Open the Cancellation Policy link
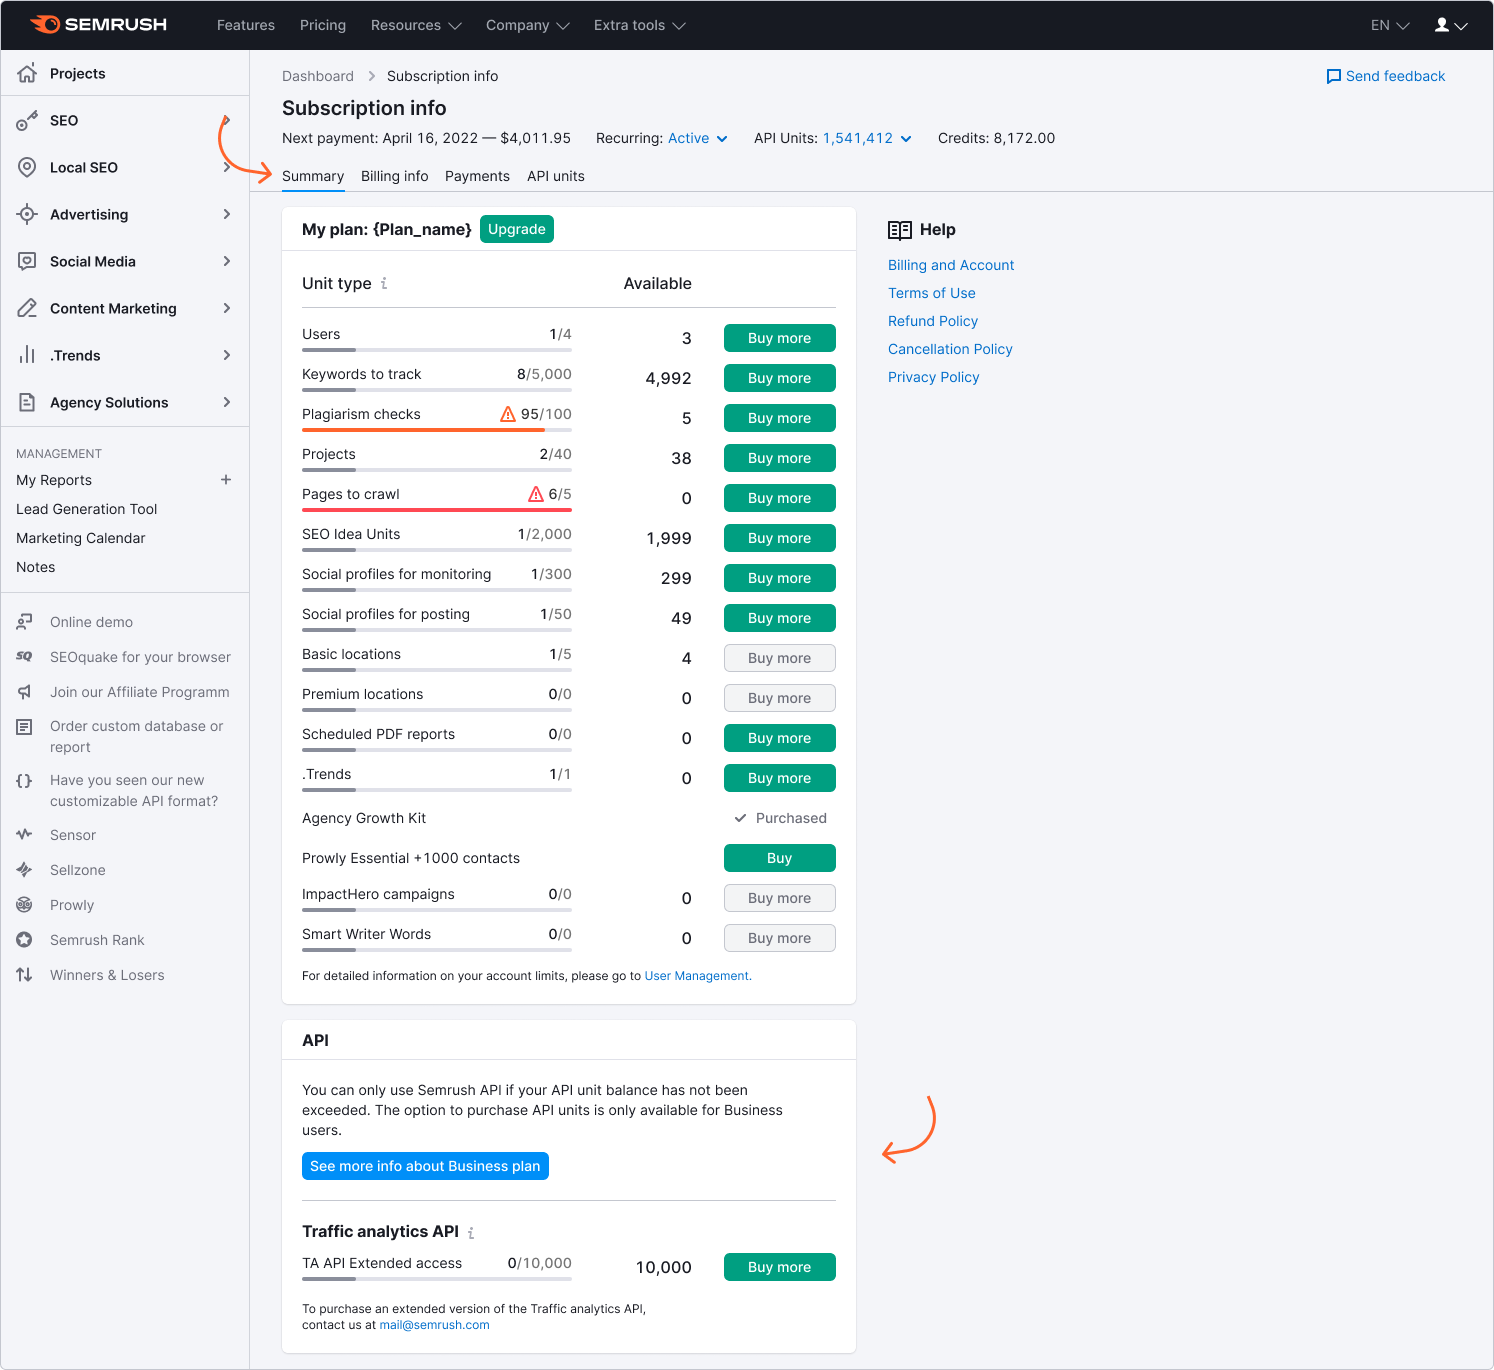The height and width of the screenshot is (1370, 1494). pyautogui.click(x=950, y=349)
